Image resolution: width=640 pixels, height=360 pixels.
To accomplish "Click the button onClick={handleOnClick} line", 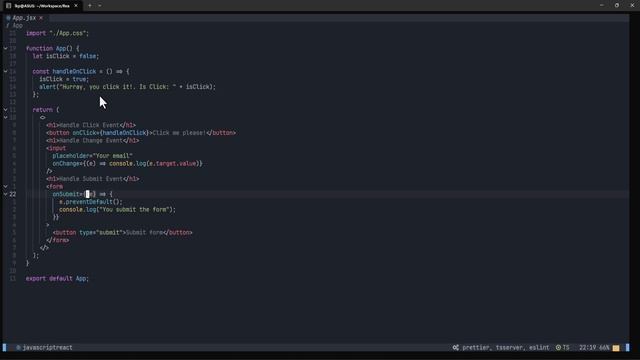I will tap(141, 133).
